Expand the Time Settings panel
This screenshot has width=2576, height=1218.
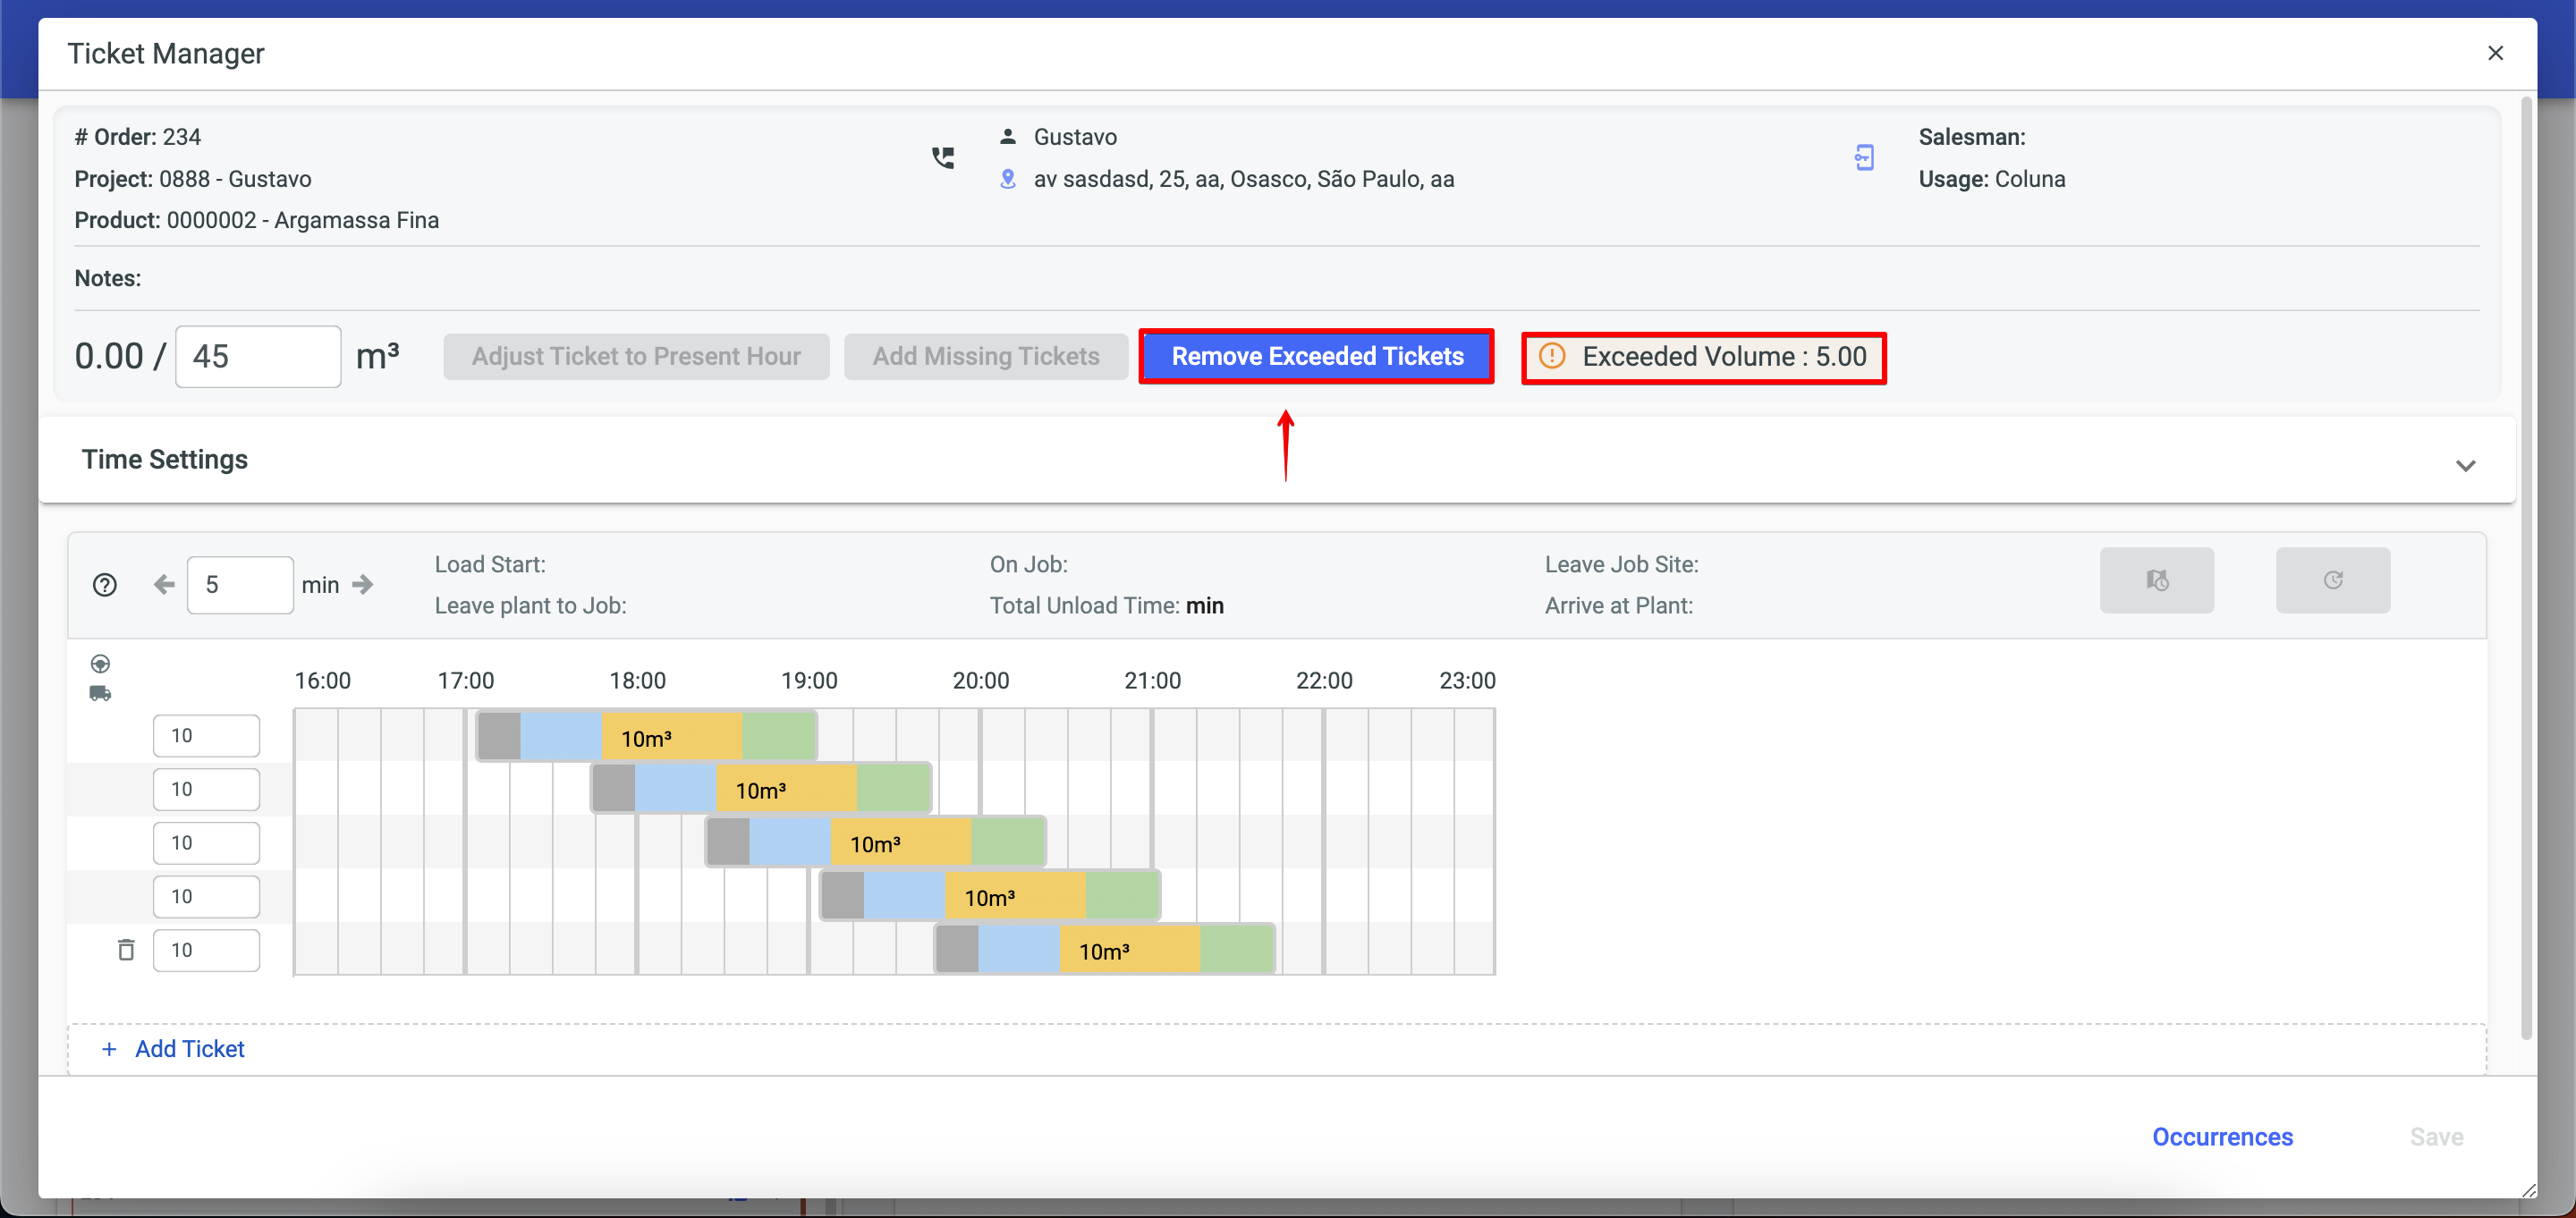(x=2464, y=465)
